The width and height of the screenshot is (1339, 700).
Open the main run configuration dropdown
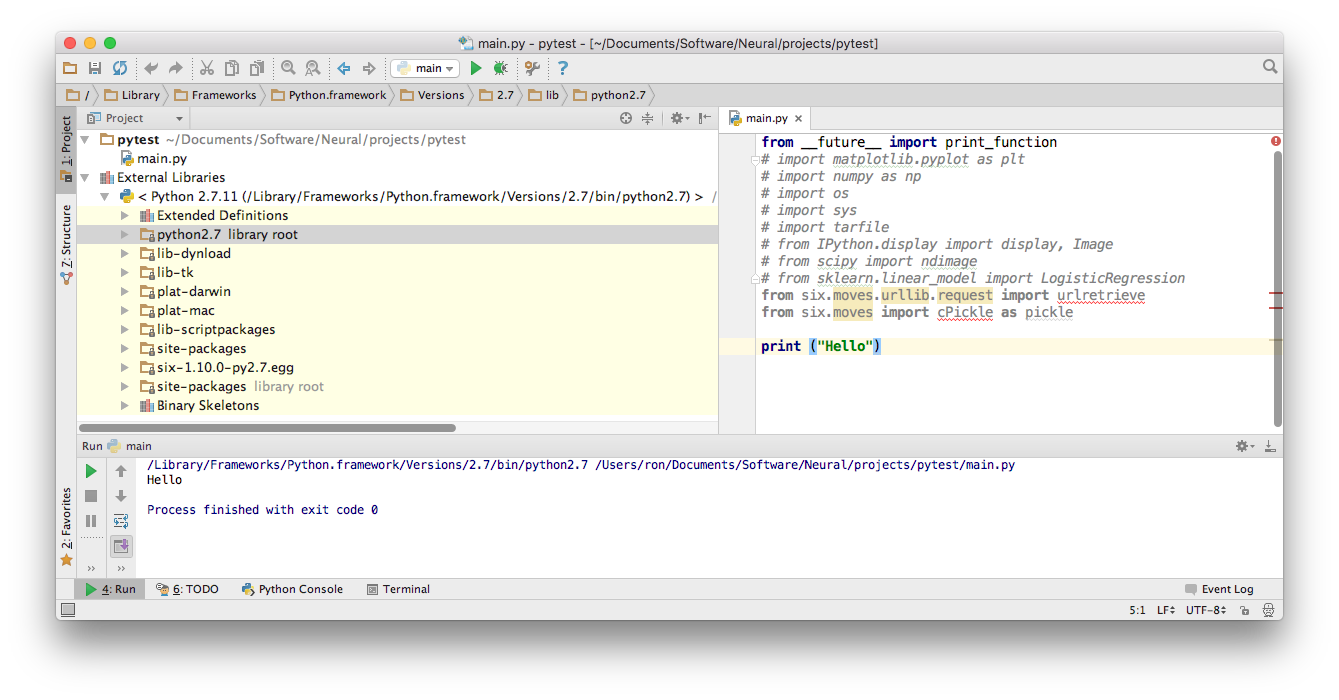pyautogui.click(x=425, y=68)
